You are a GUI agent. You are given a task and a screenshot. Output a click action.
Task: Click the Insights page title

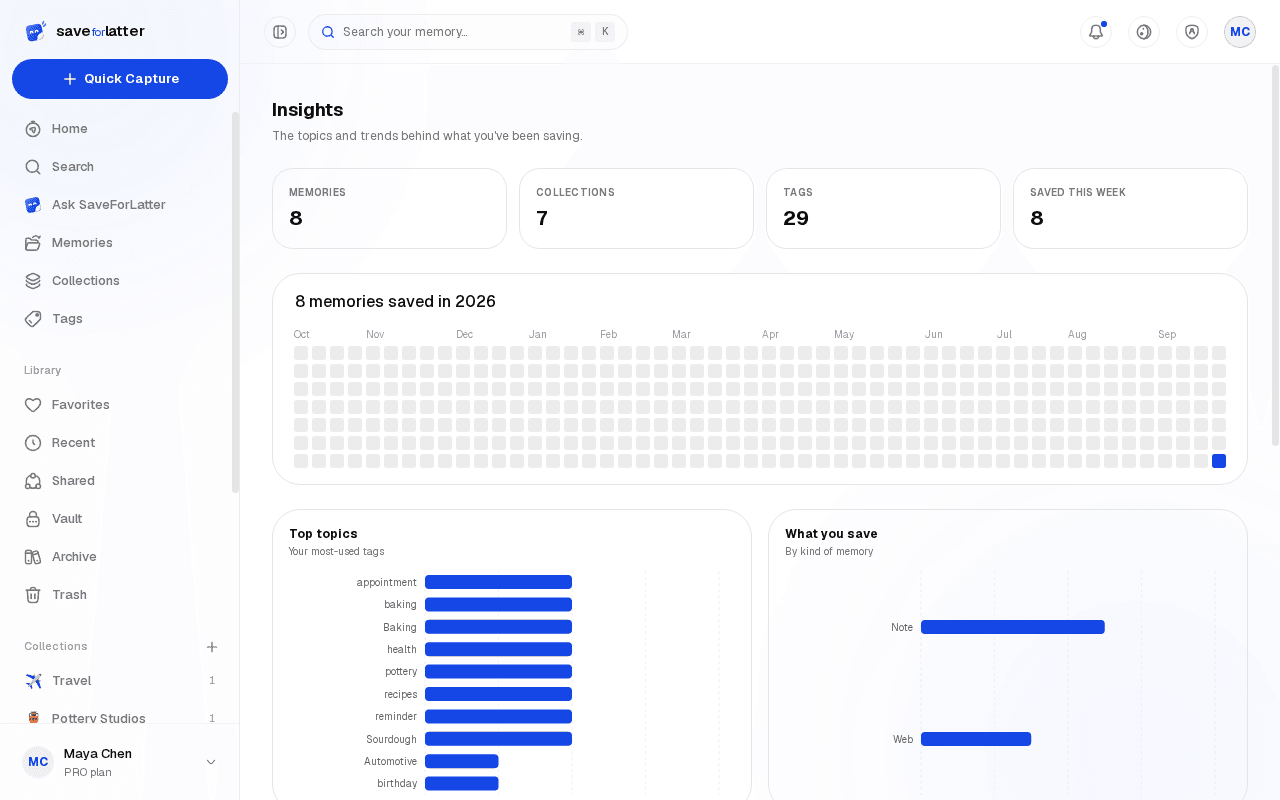click(308, 110)
